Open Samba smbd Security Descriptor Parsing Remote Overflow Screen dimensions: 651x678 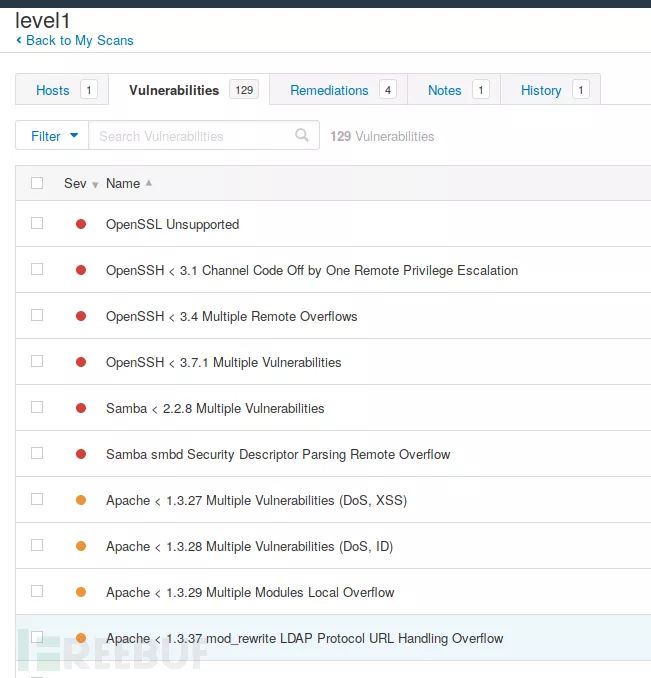[278, 454]
